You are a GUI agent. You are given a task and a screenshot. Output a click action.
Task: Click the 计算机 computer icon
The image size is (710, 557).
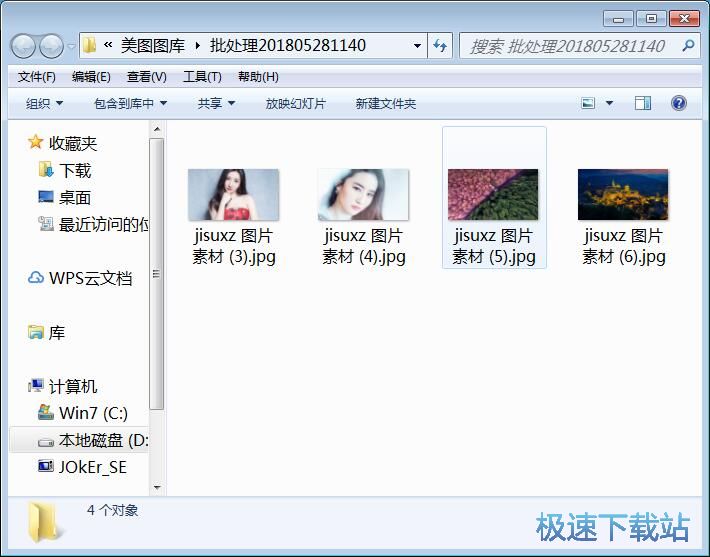(36, 385)
